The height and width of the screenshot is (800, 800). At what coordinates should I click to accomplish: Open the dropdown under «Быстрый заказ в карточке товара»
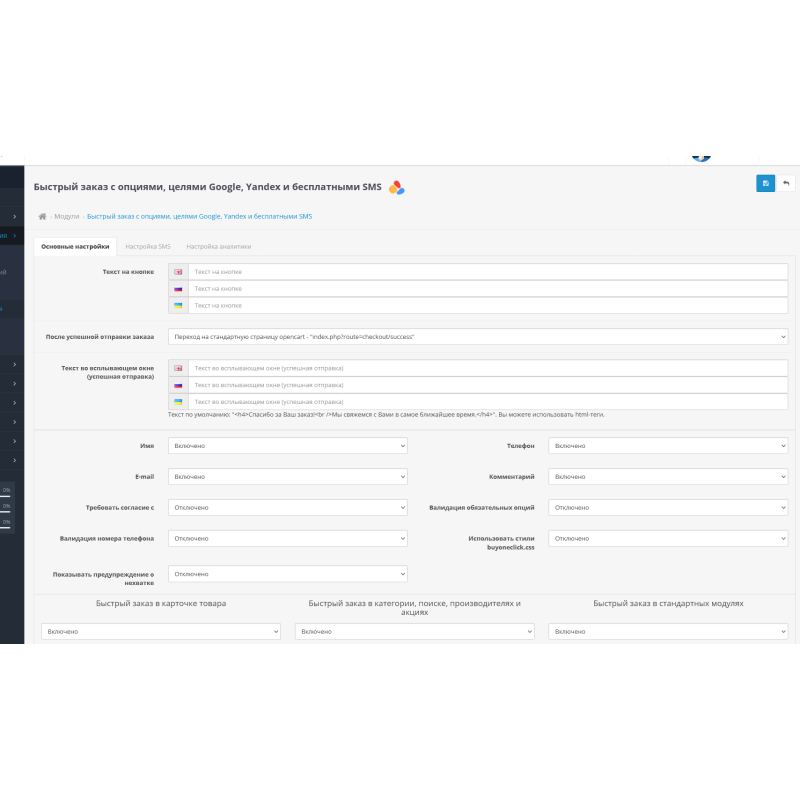coord(160,631)
